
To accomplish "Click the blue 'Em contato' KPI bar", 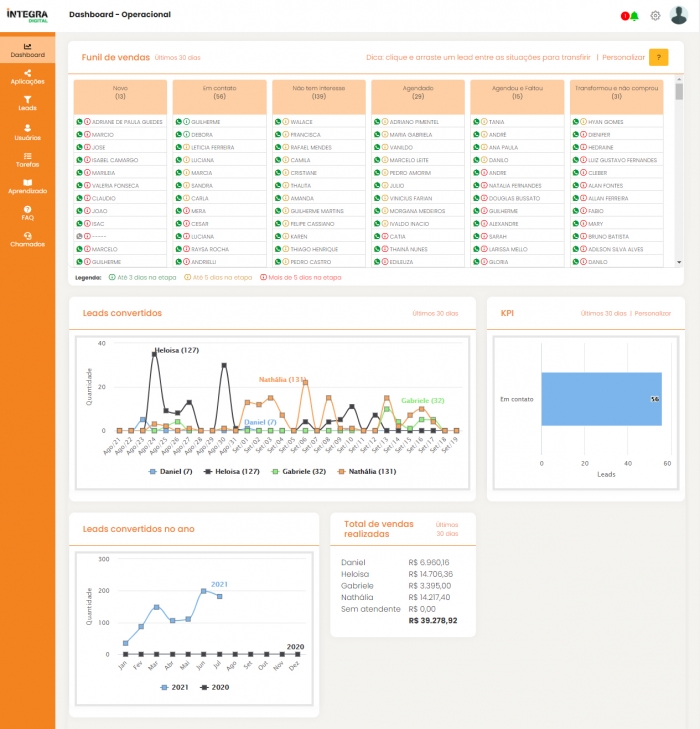I will tap(601, 399).
